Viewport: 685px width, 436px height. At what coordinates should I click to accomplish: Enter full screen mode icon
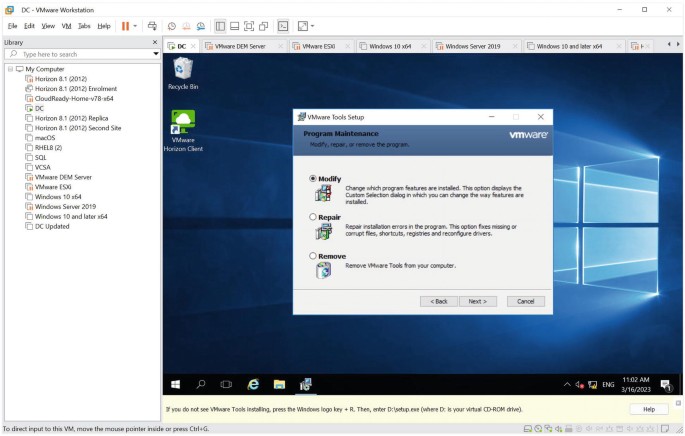click(x=248, y=25)
